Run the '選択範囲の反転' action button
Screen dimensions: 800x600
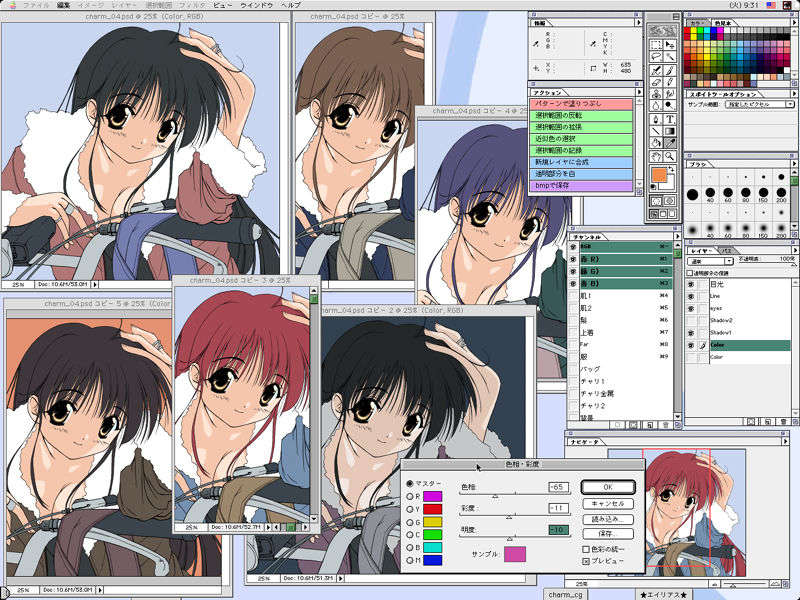tap(582, 115)
